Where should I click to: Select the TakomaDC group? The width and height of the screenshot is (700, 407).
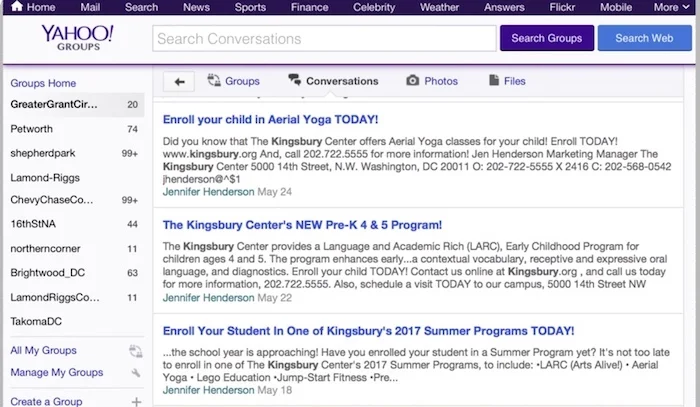36,321
